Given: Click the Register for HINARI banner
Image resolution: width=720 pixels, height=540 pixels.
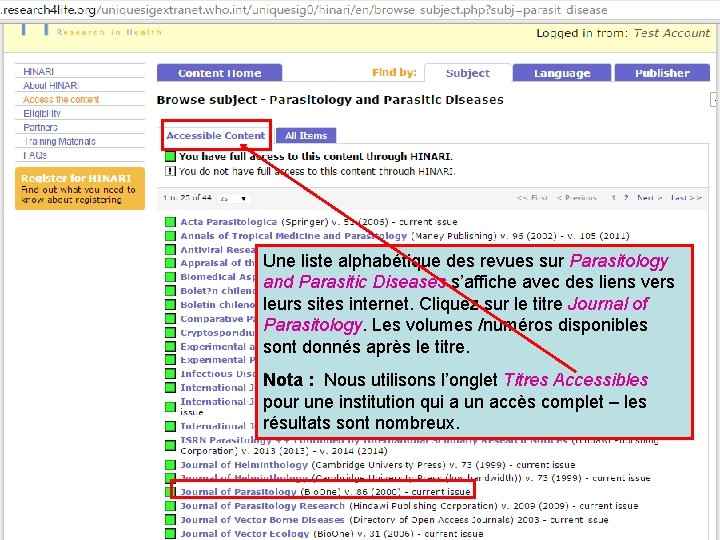Looking at the screenshot, I should (x=80, y=188).
